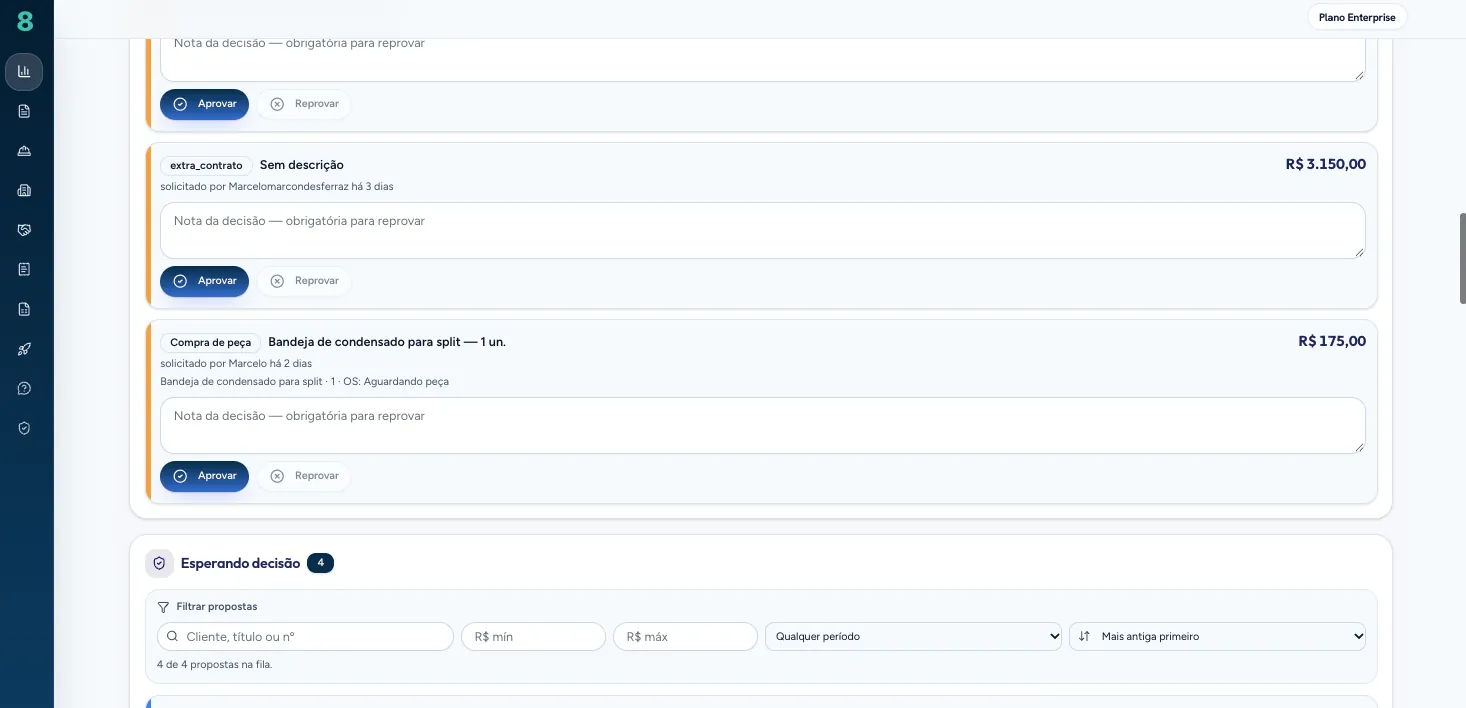Click 'solicitado por Marcelomarcondesferraz há 3 dias'
The width and height of the screenshot is (1466, 708).
(x=277, y=187)
